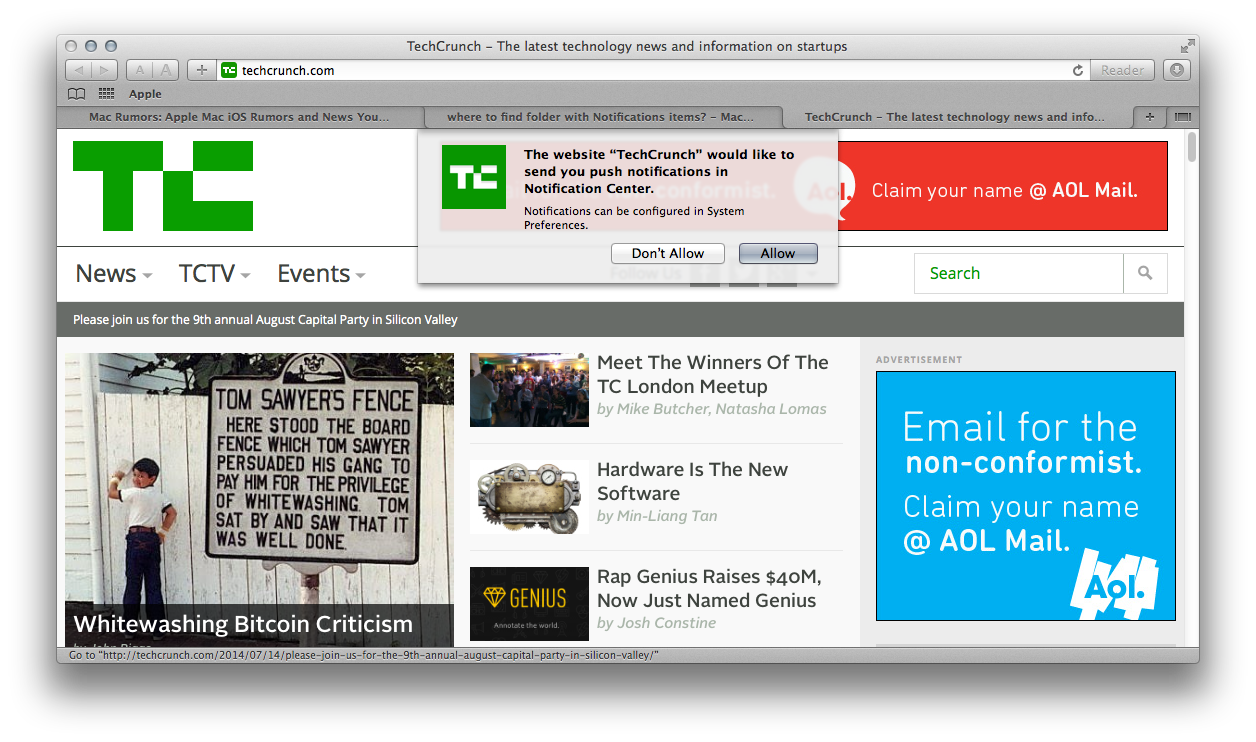Increase text size with large A button
The image size is (1256, 742).
click(x=166, y=70)
